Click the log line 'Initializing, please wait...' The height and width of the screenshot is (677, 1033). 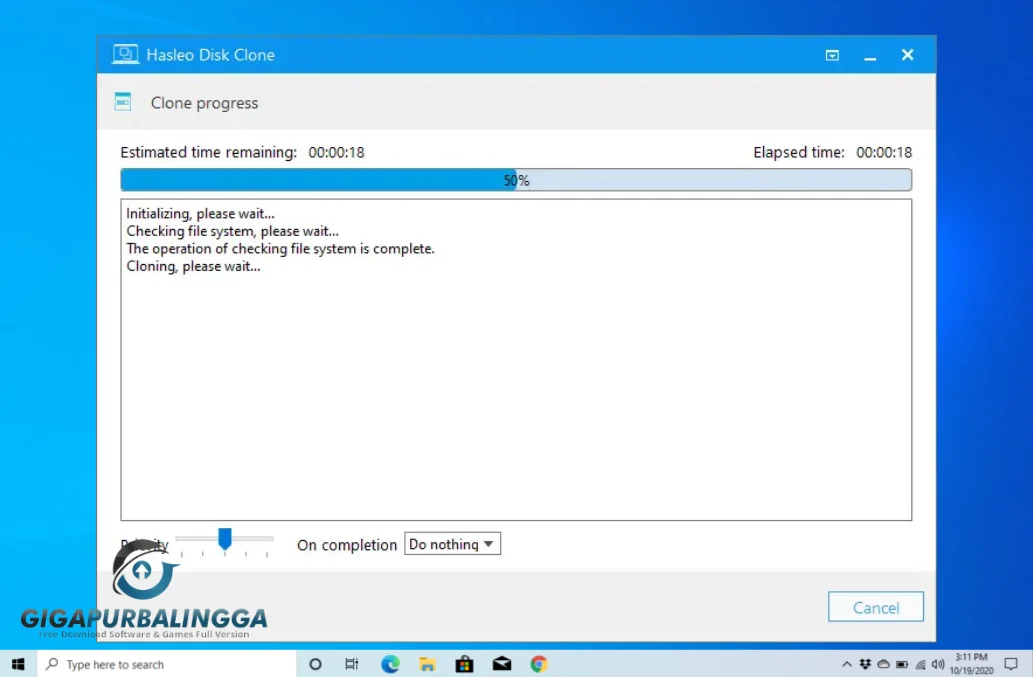coord(200,213)
